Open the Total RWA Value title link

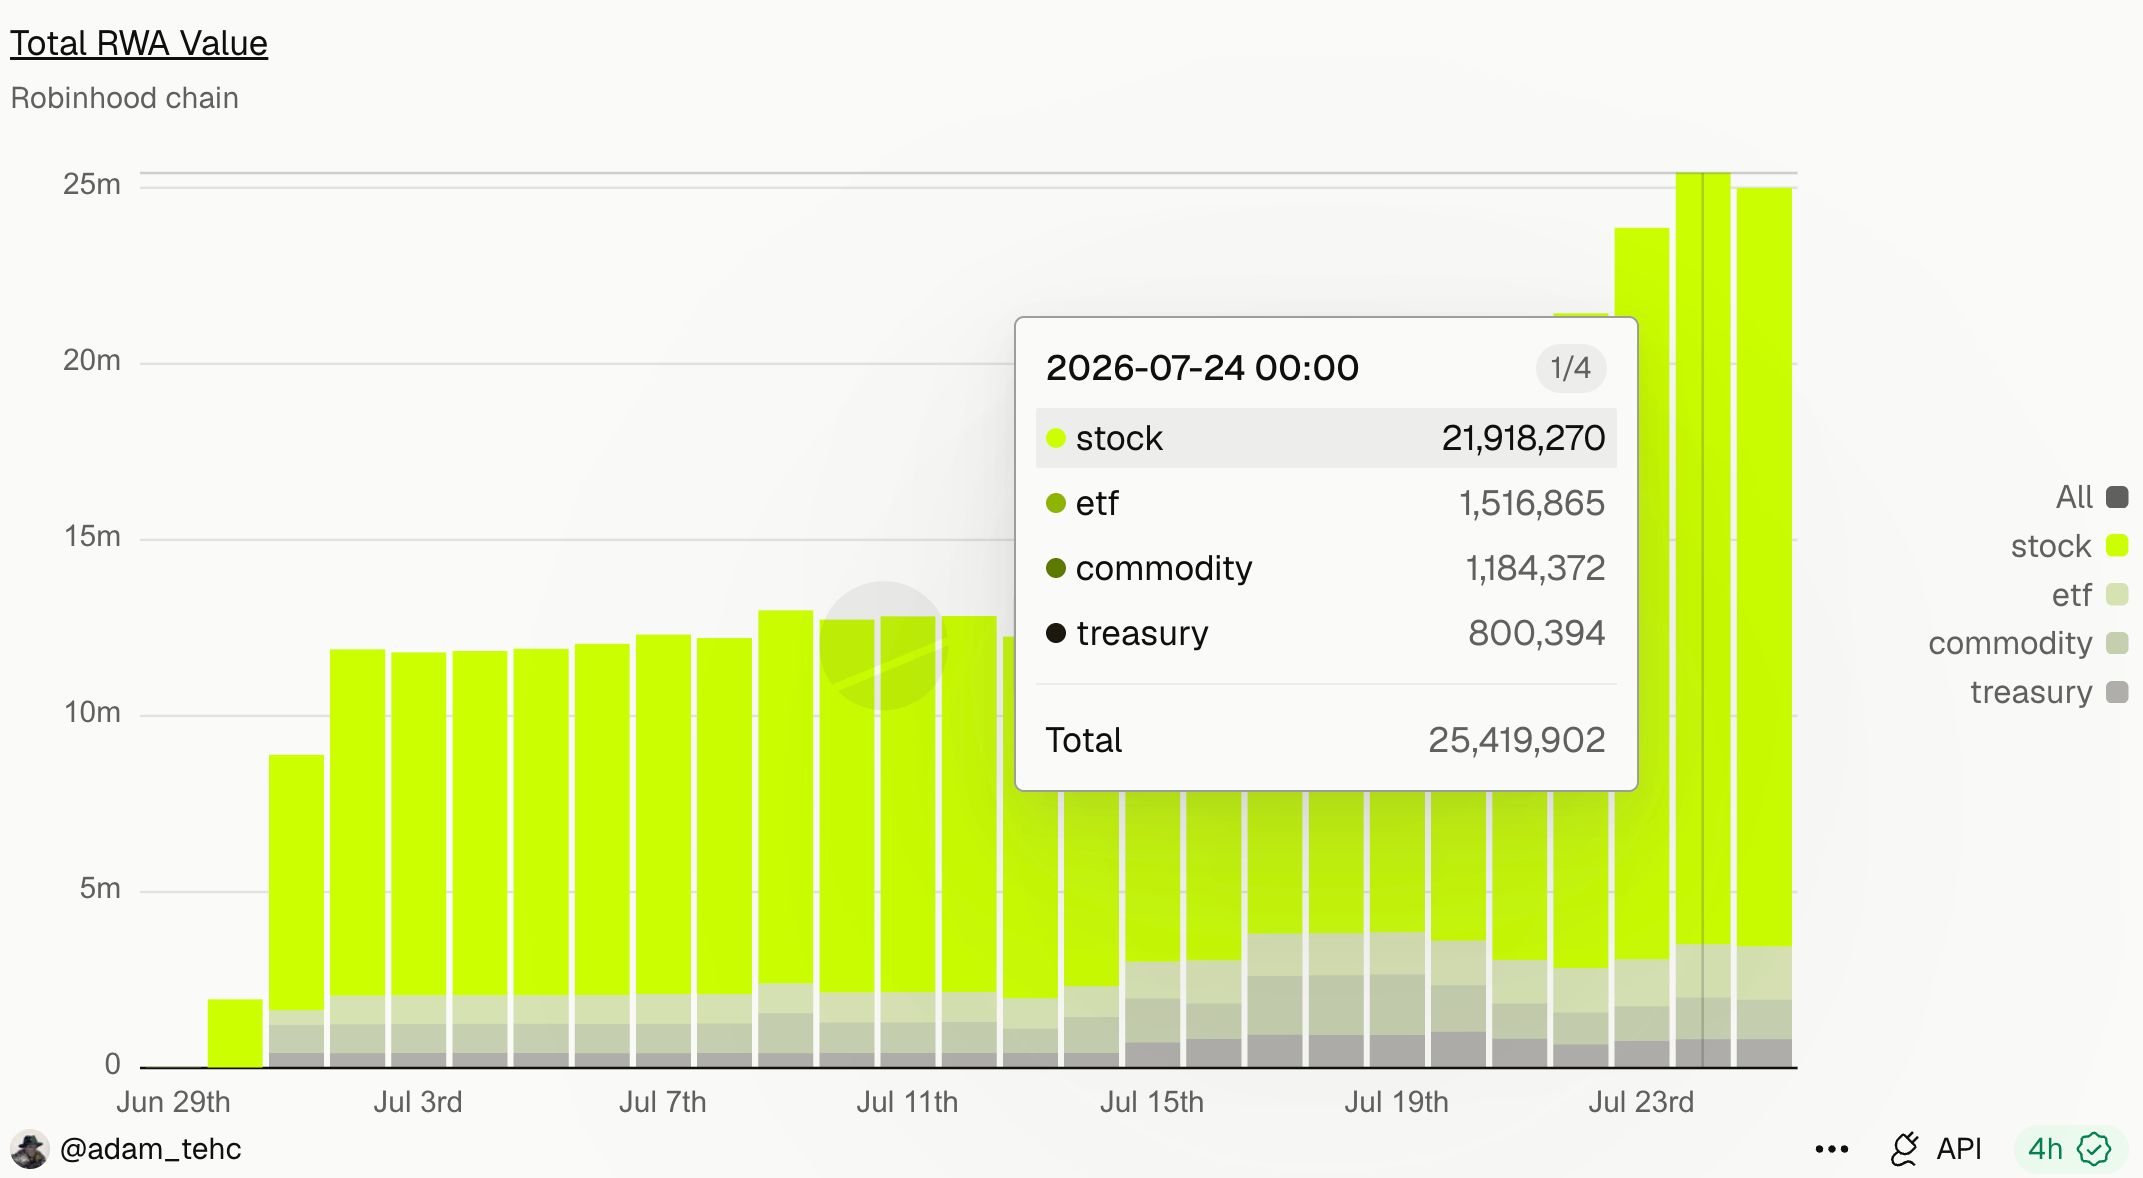point(139,43)
